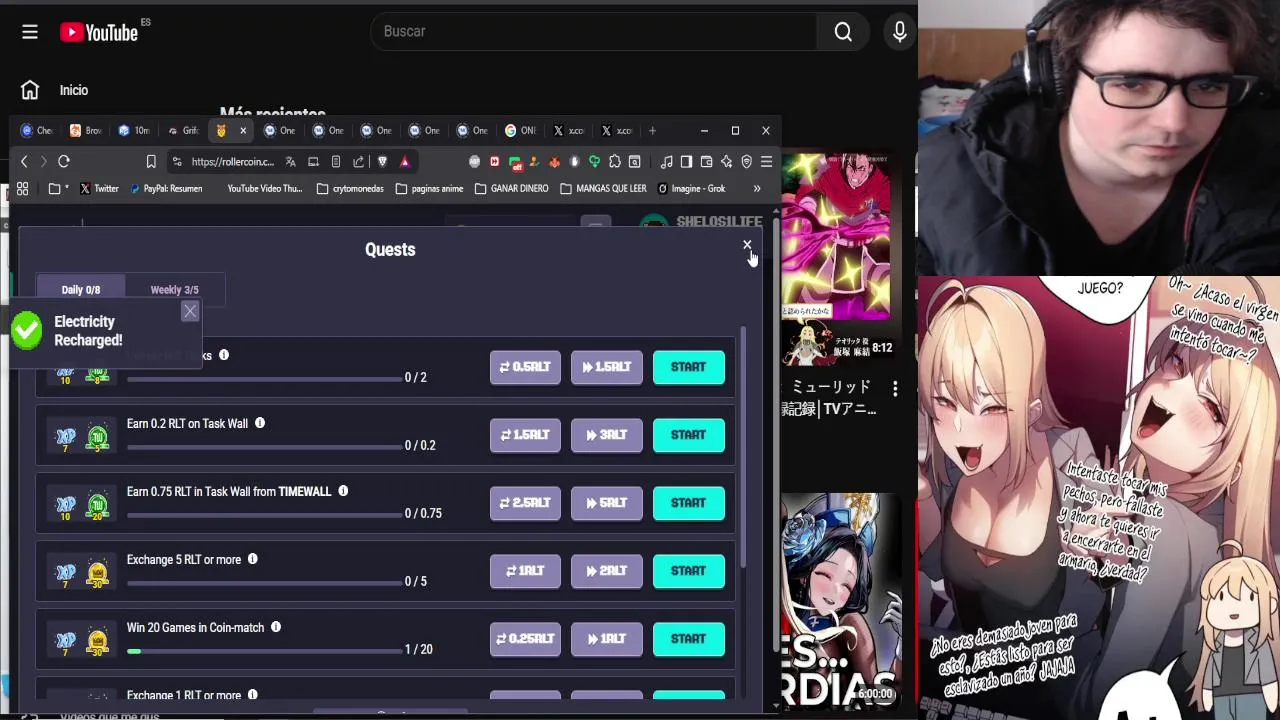
Task: Show info for TIMEWALL quest
Action: (x=343, y=491)
